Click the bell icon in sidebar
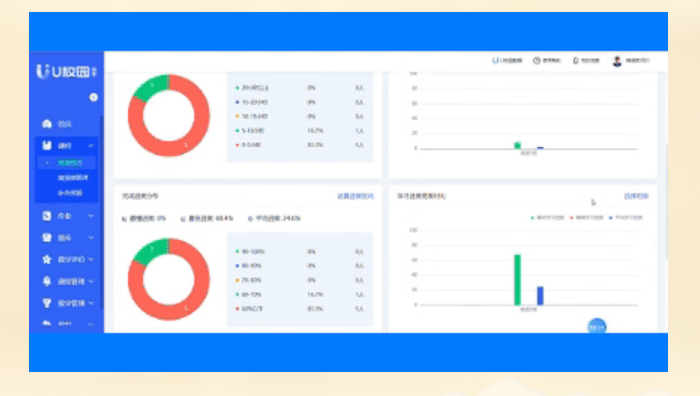The image size is (700, 396). click(47, 281)
